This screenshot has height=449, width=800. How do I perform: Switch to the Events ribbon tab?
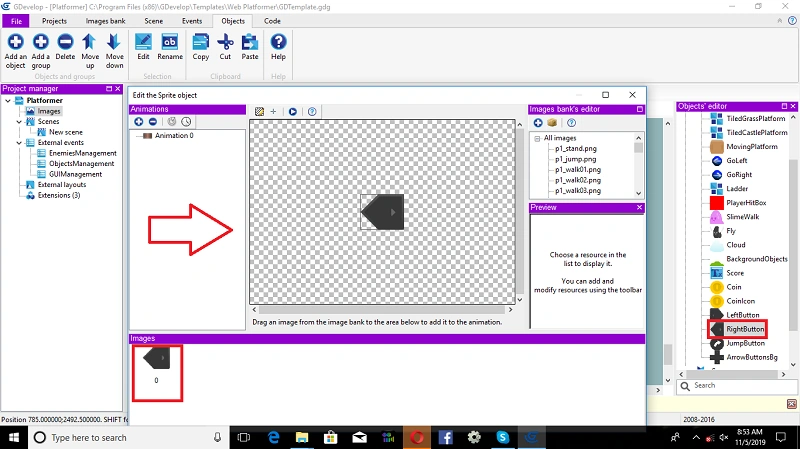pyautogui.click(x=192, y=21)
